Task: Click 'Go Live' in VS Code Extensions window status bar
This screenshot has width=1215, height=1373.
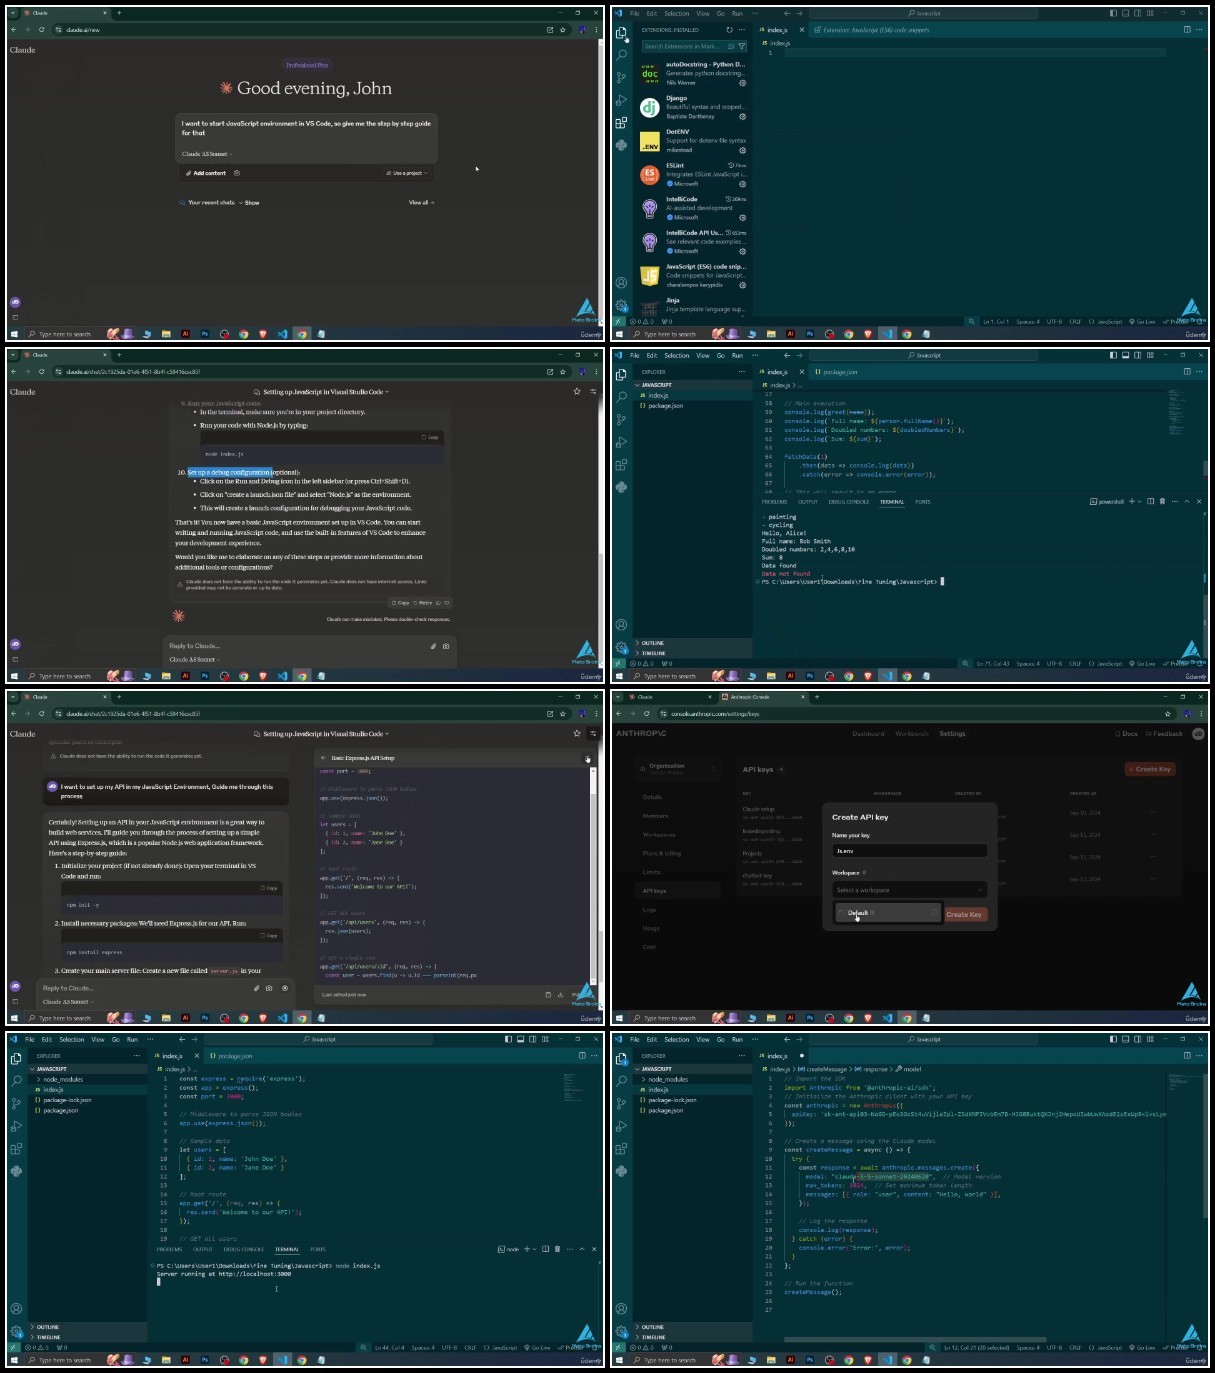Action: (1143, 322)
